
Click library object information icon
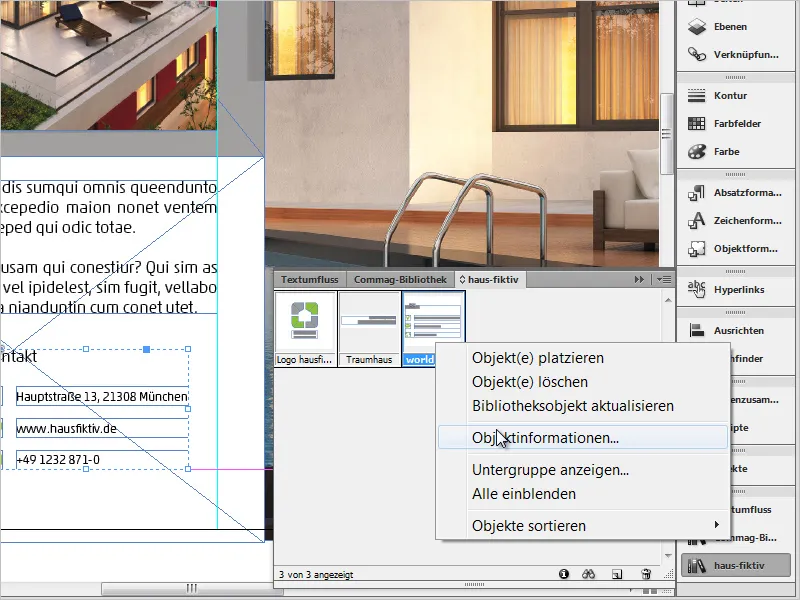click(564, 574)
